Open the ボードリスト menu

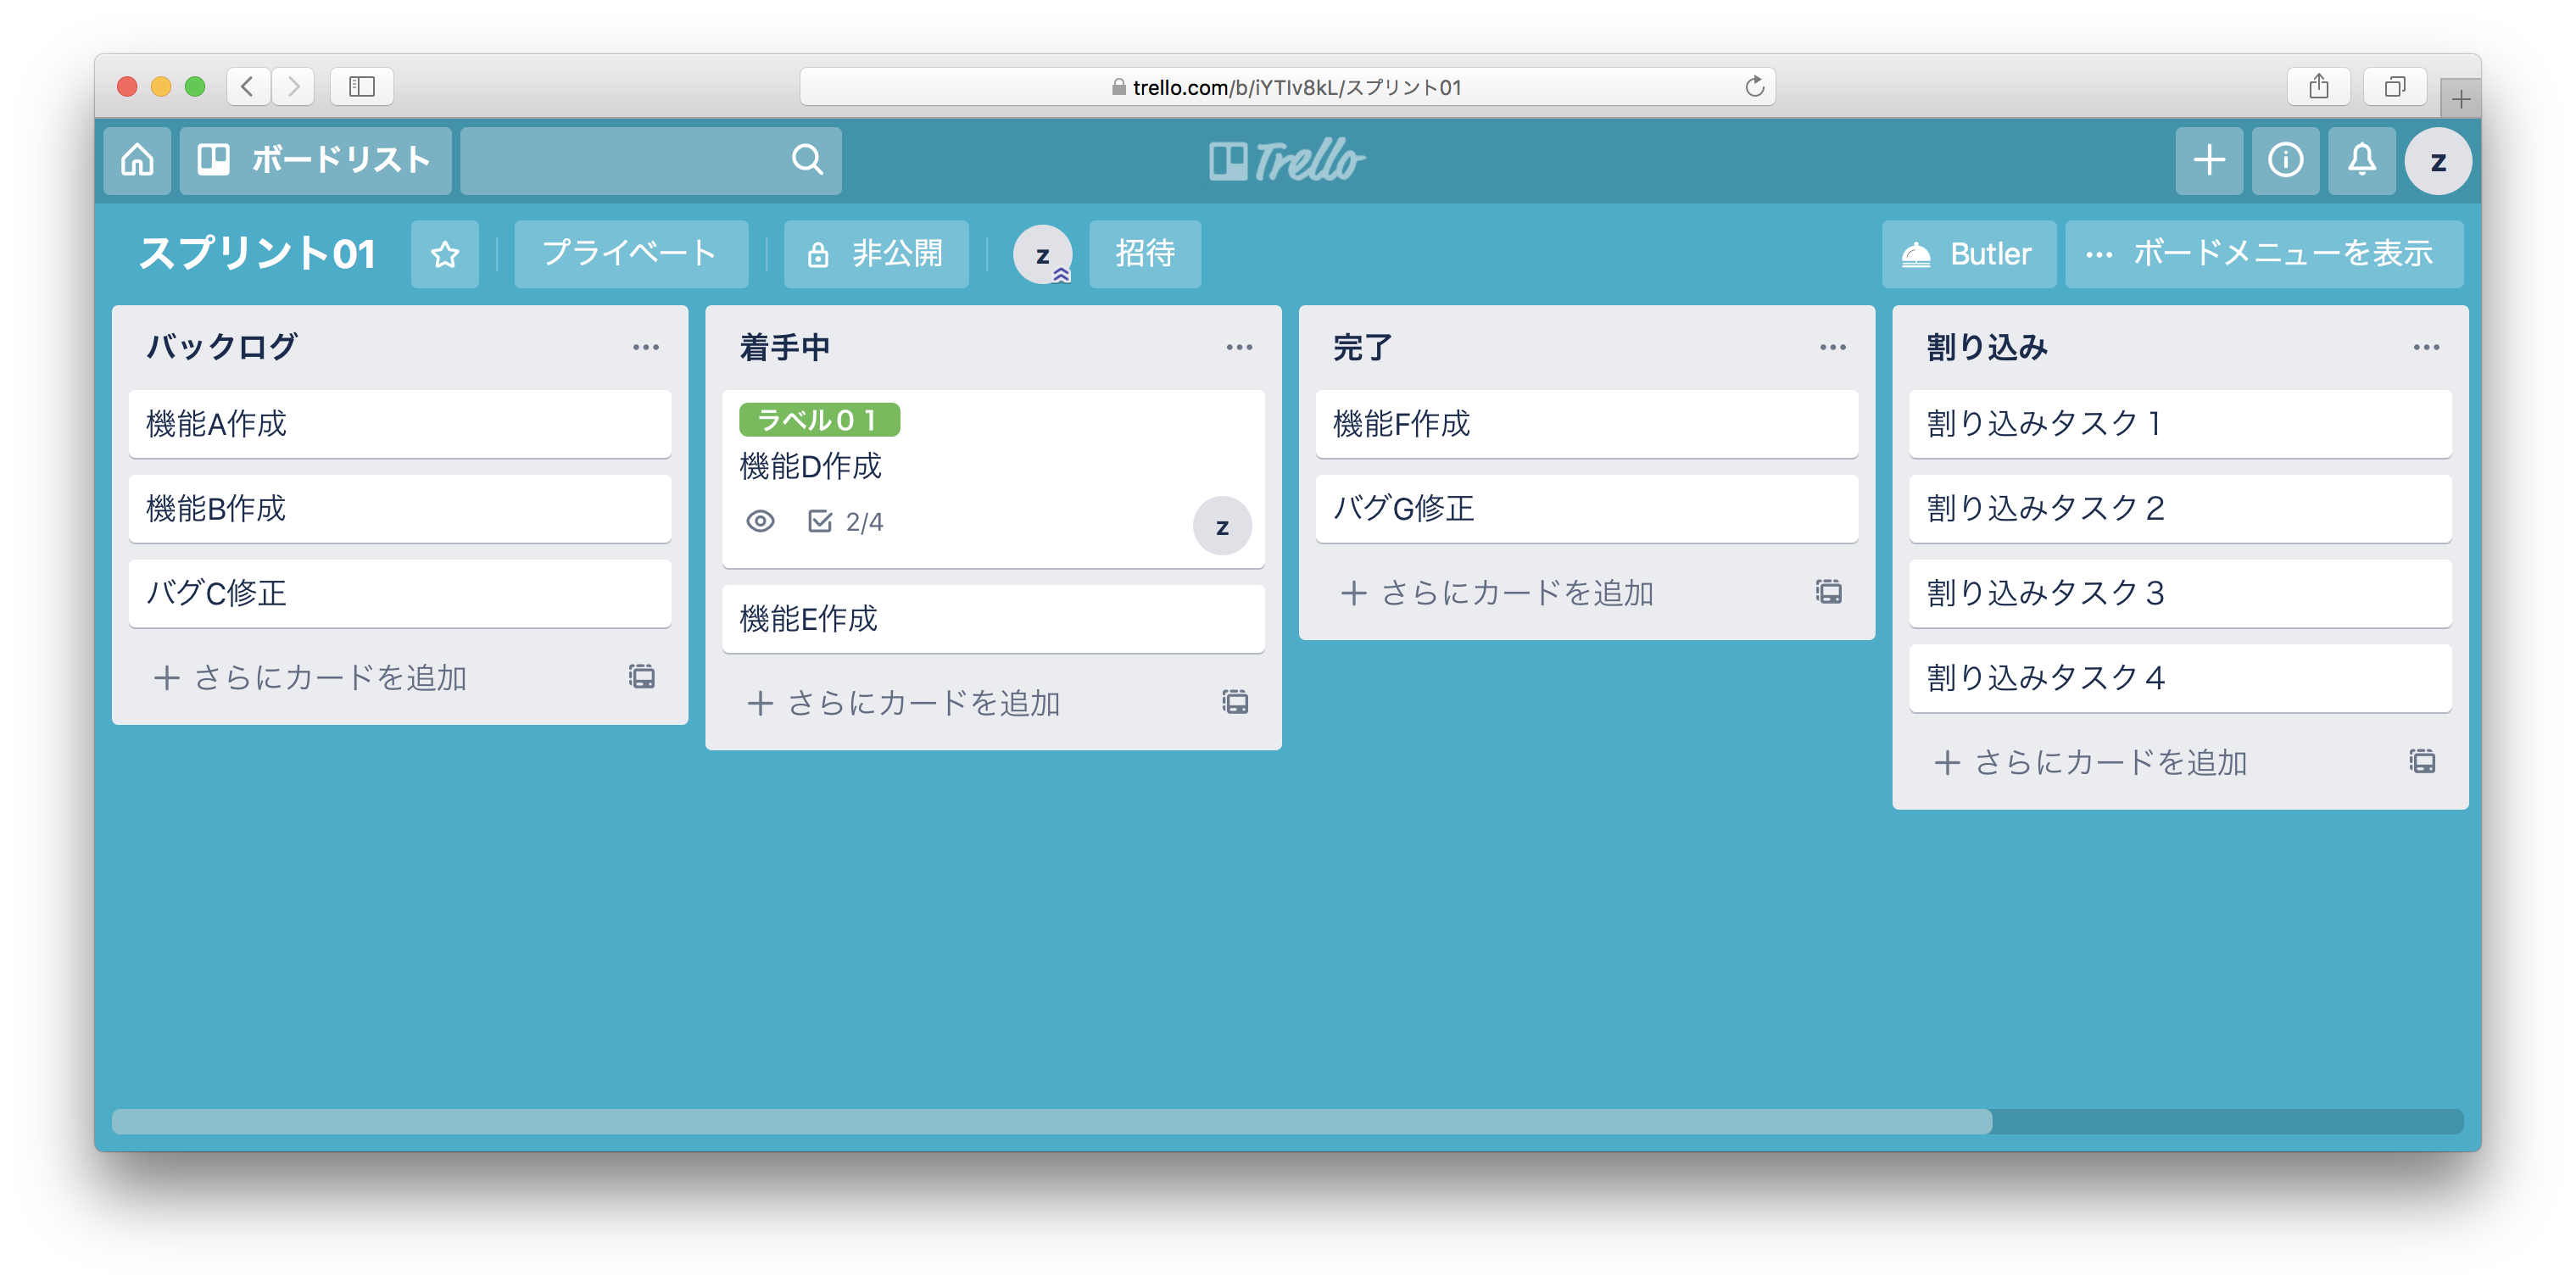pos(315,160)
